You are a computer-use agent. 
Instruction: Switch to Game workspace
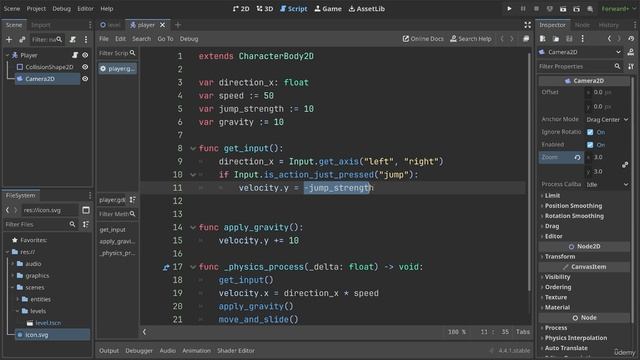point(328,9)
